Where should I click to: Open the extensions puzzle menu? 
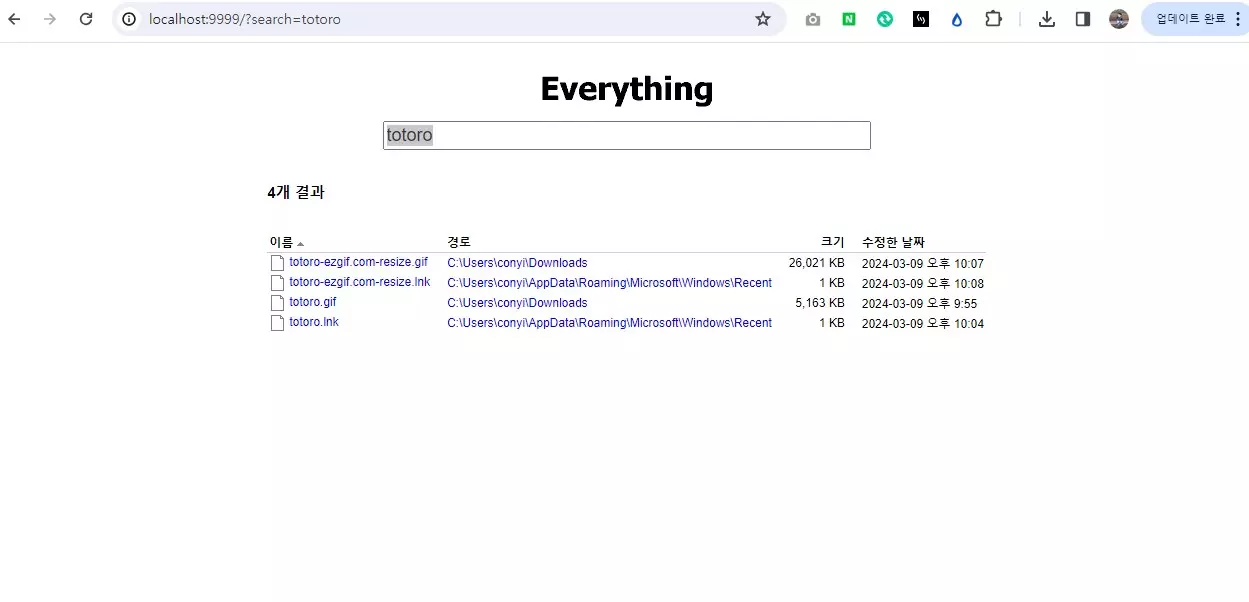coord(993,19)
